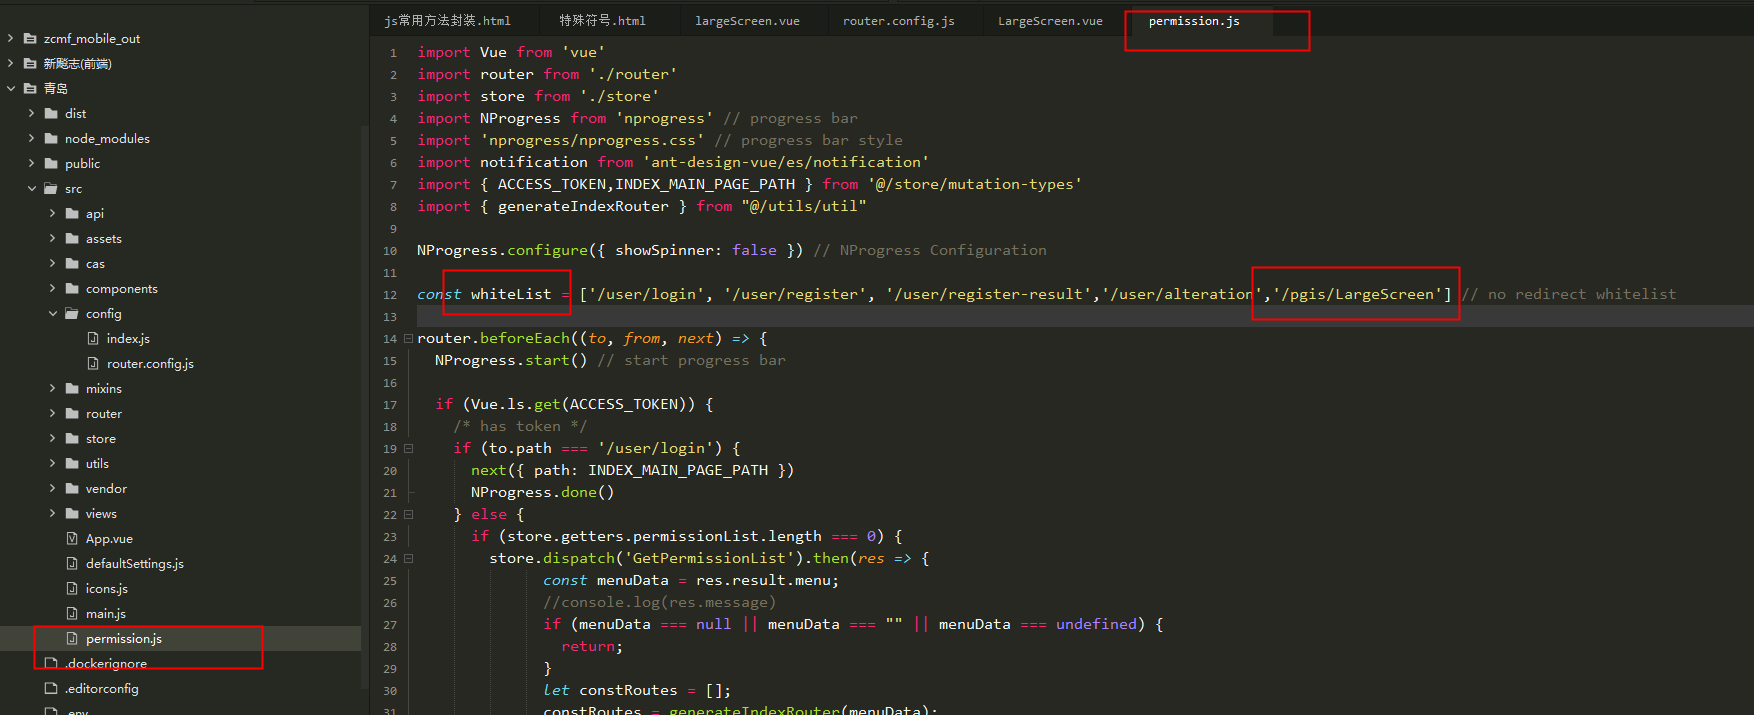Click the src open-folder icon
The width and height of the screenshot is (1754, 715).
pos(51,188)
